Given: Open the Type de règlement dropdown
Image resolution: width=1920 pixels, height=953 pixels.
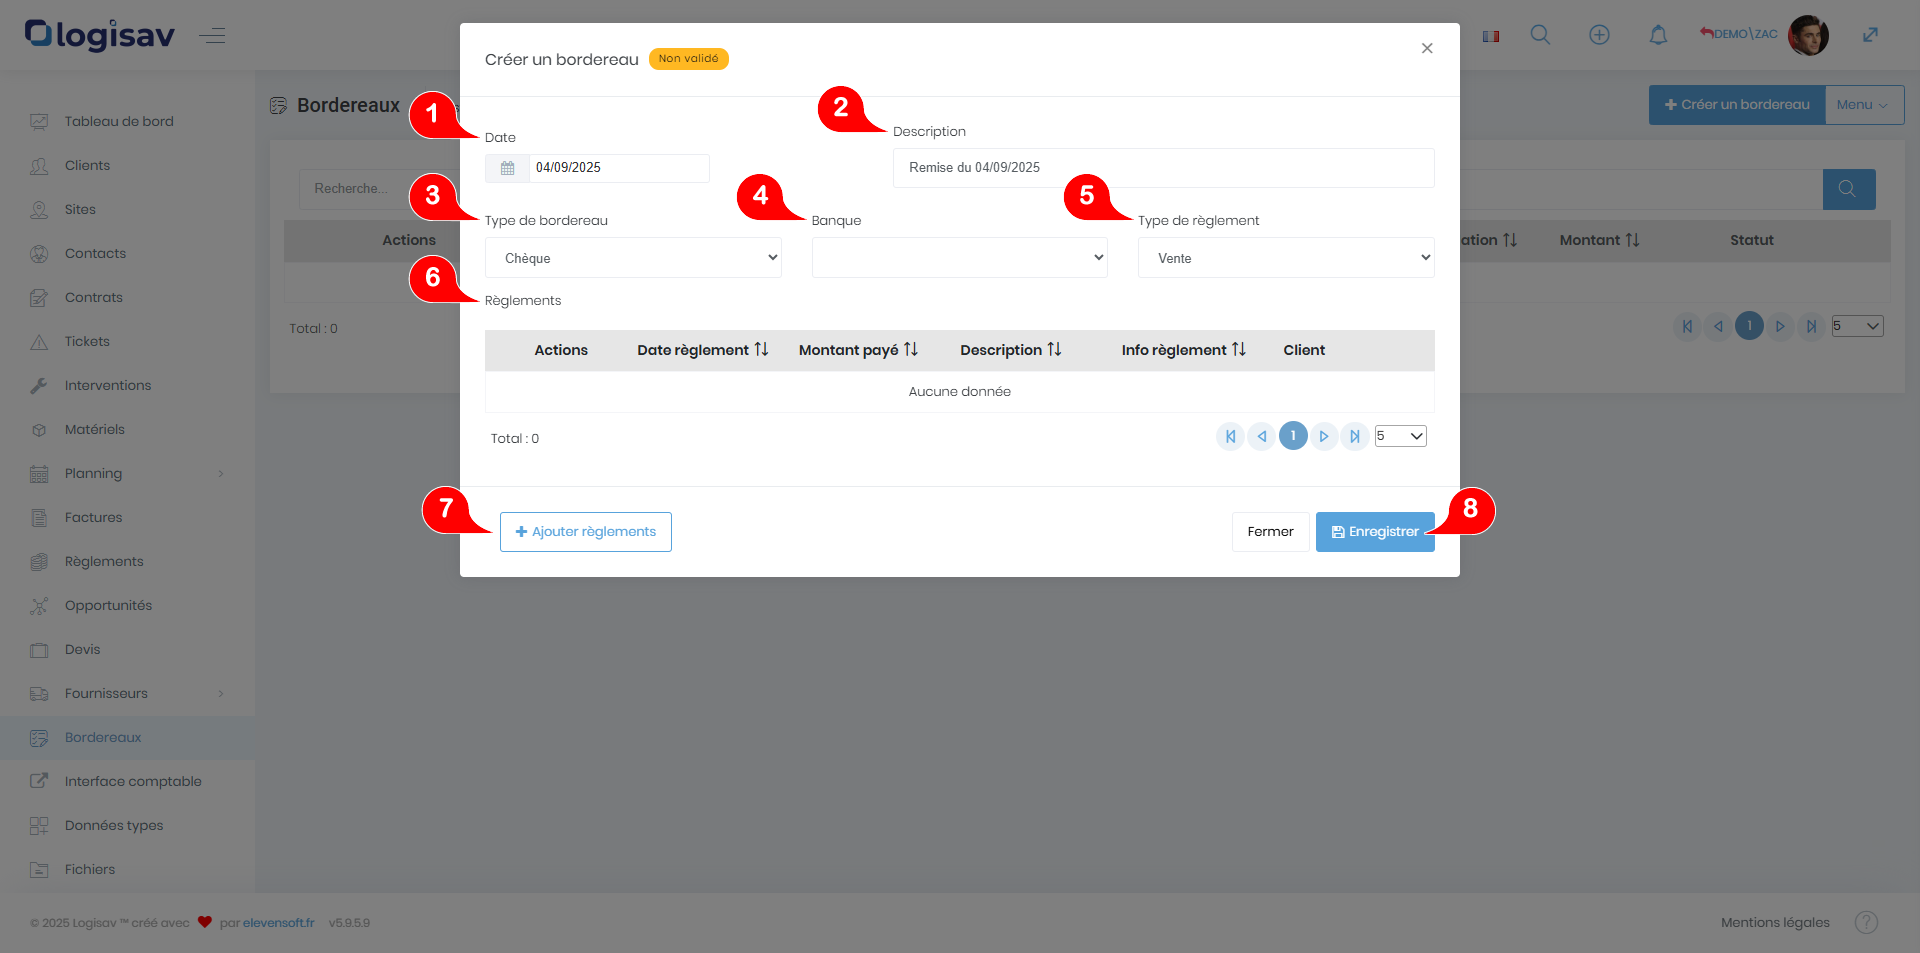Looking at the screenshot, I should [1285, 258].
